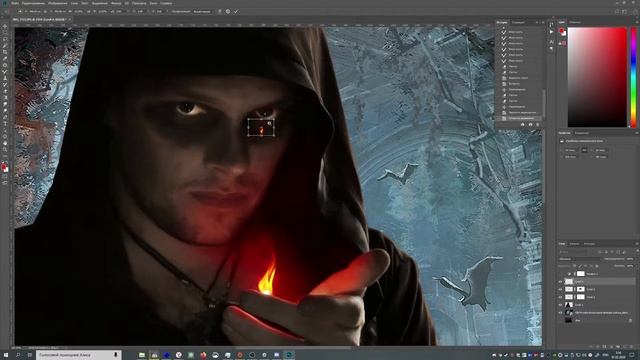Image resolution: width=640 pixels, height=360 pixels.
Task: Open the top collapsed panel icon beside History
Action: pyautogui.click(x=551, y=24)
